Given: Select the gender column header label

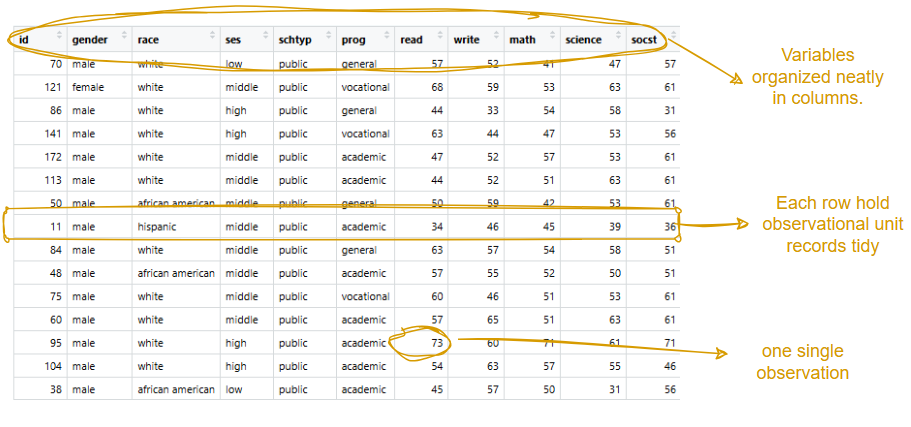Looking at the screenshot, I should click(x=90, y=40).
